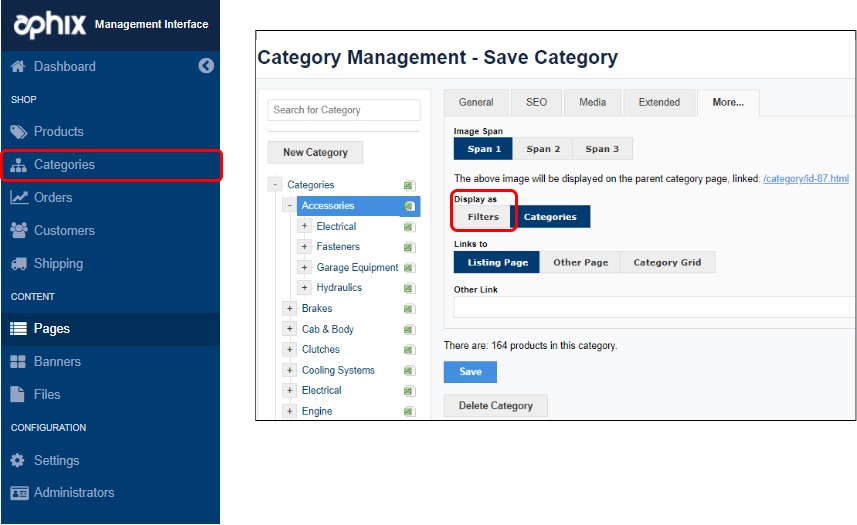857x525 pixels.
Task: Click the Shipping truck icon
Action: [x=18, y=264]
